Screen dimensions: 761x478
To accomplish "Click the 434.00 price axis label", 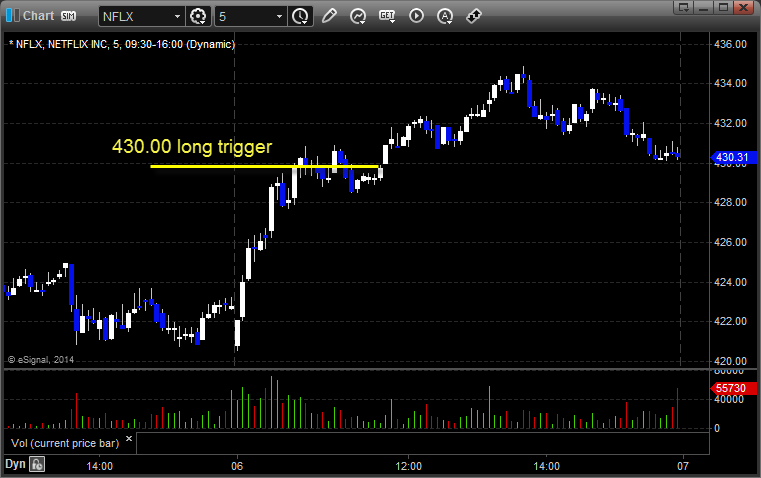I will click(730, 83).
